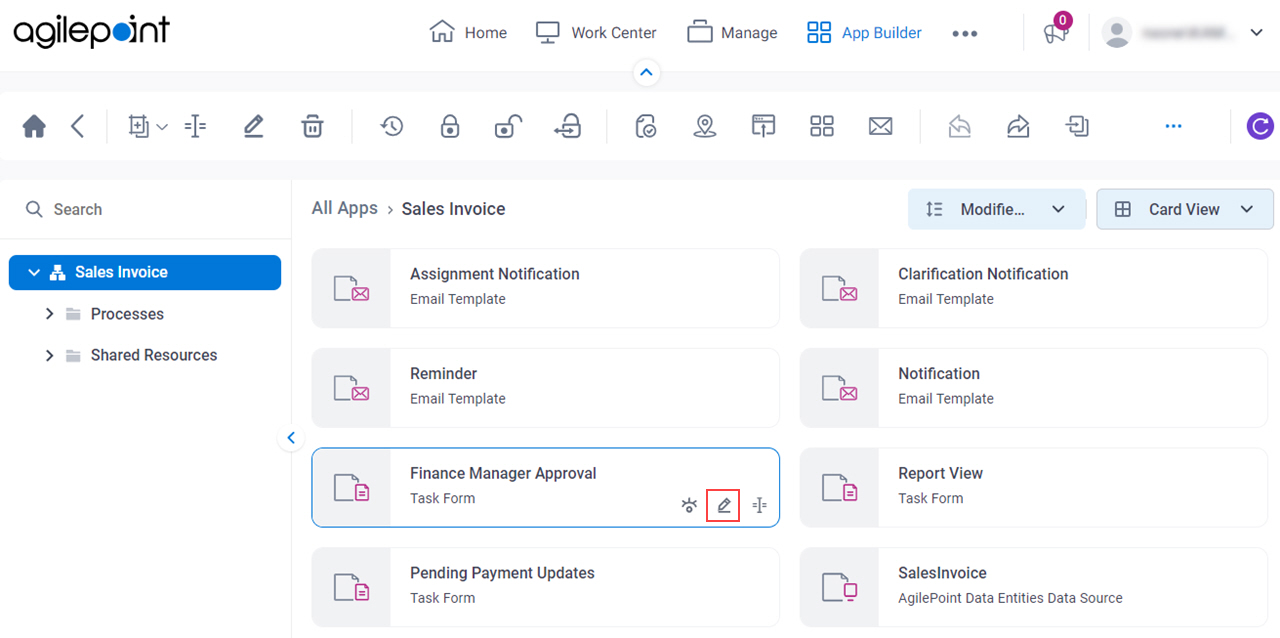Image resolution: width=1280 pixels, height=638 pixels.
Task: Click the transfer arrow box icon
Action: (x=567, y=126)
